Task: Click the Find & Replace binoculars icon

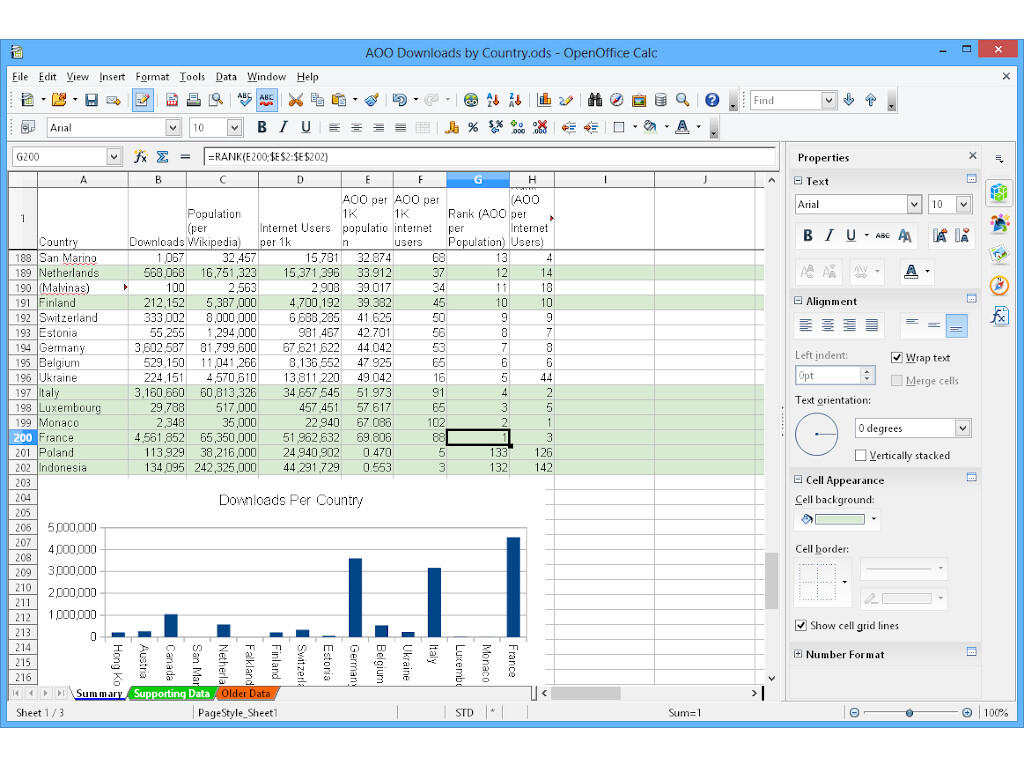Action: click(x=594, y=100)
